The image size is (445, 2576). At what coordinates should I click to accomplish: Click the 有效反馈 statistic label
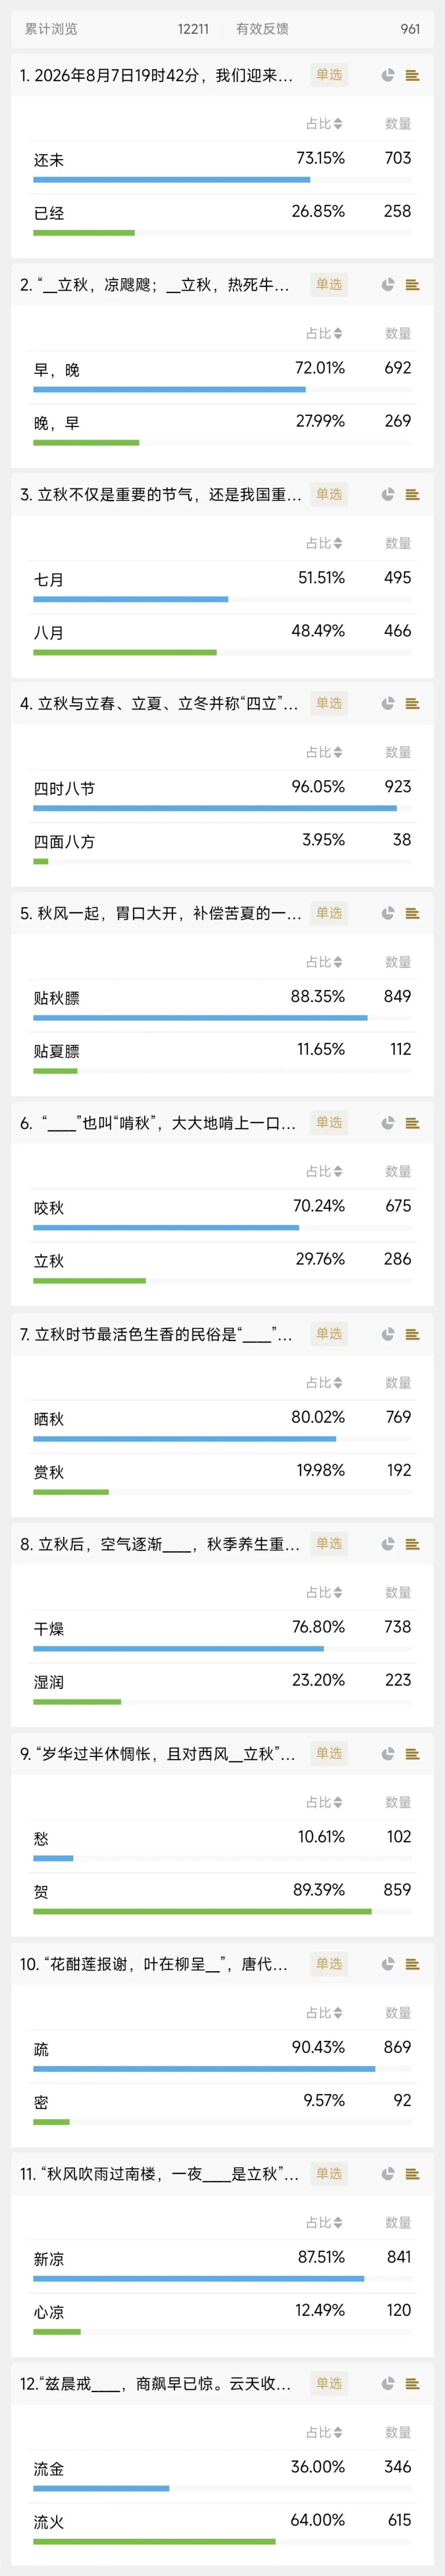tap(262, 29)
